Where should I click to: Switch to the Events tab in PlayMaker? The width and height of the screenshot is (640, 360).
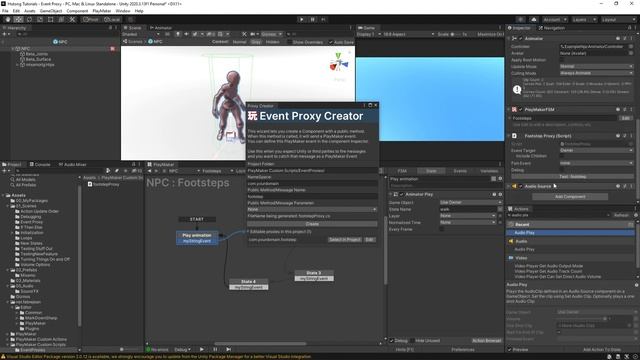(460, 171)
